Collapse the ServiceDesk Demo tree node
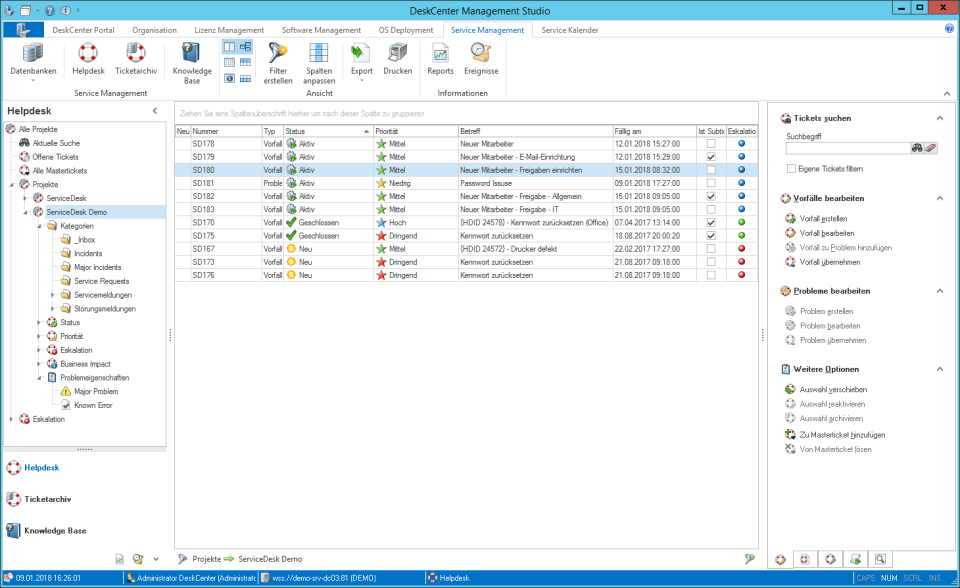 click(x=26, y=212)
